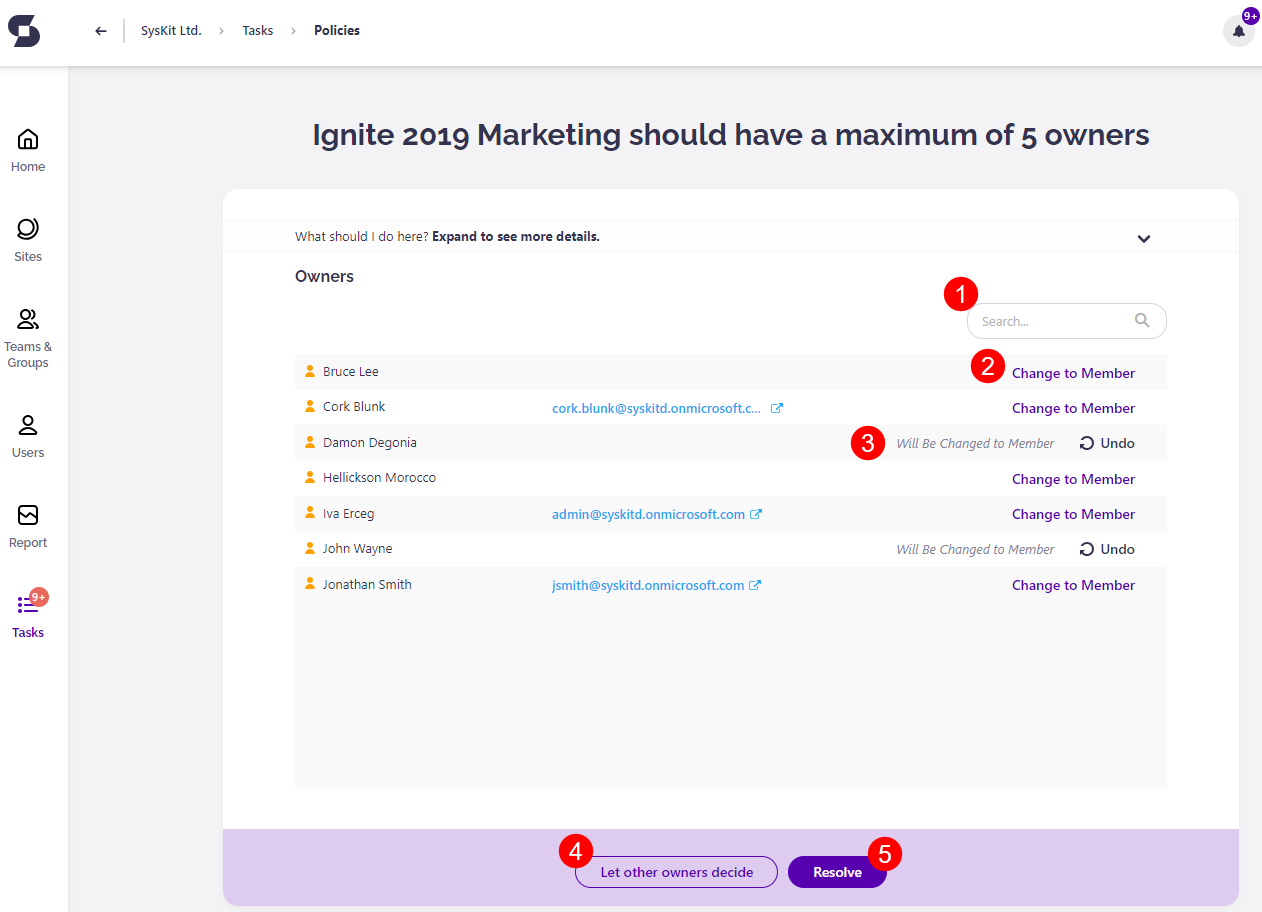Focus the owners Search field
This screenshot has height=912, width=1262.
point(1050,321)
